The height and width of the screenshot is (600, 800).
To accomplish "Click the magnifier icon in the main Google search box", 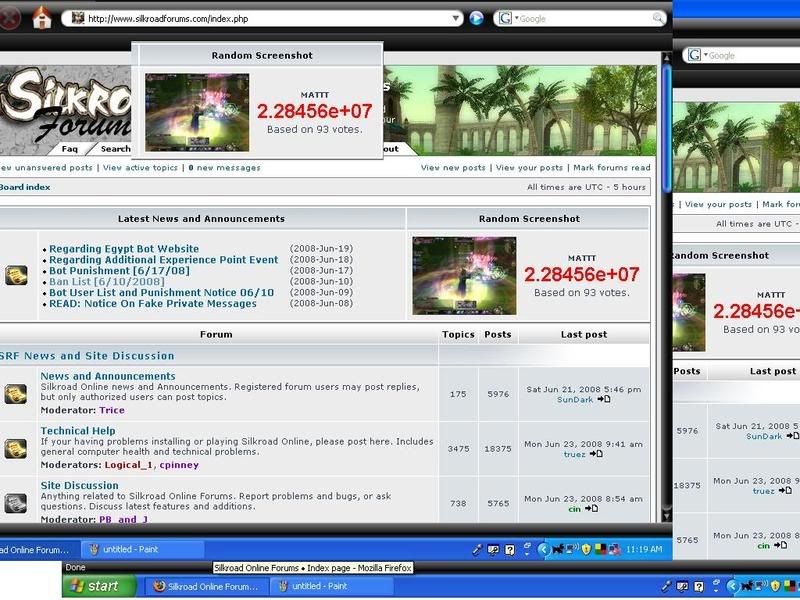I will tap(658, 18).
